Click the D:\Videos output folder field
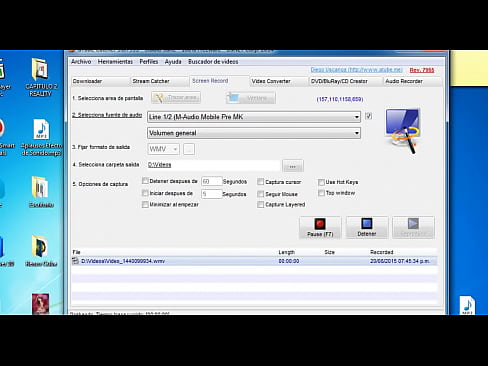488x366 pixels. click(x=213, y=165)
